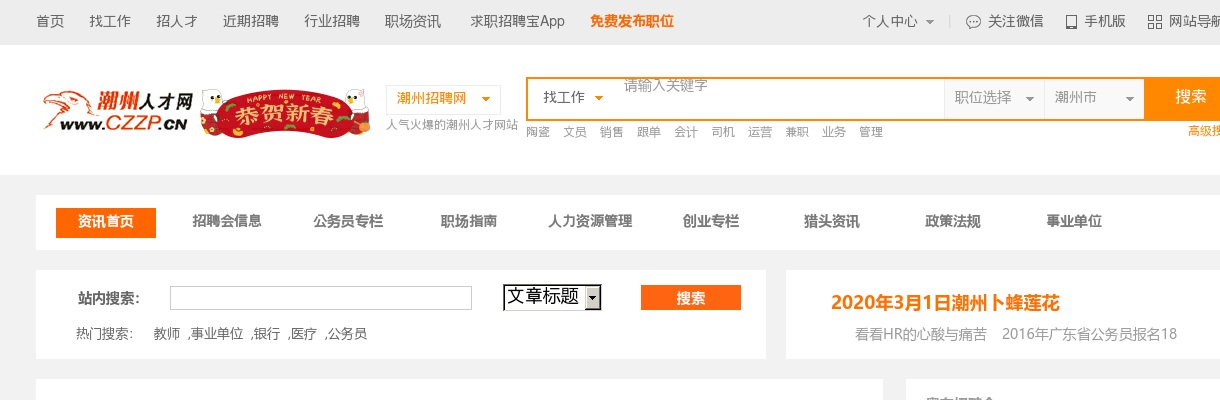Screen dimensions: 1220x400
Task: Expand the 个人中心 dropdown
Action: click(899, 21)
